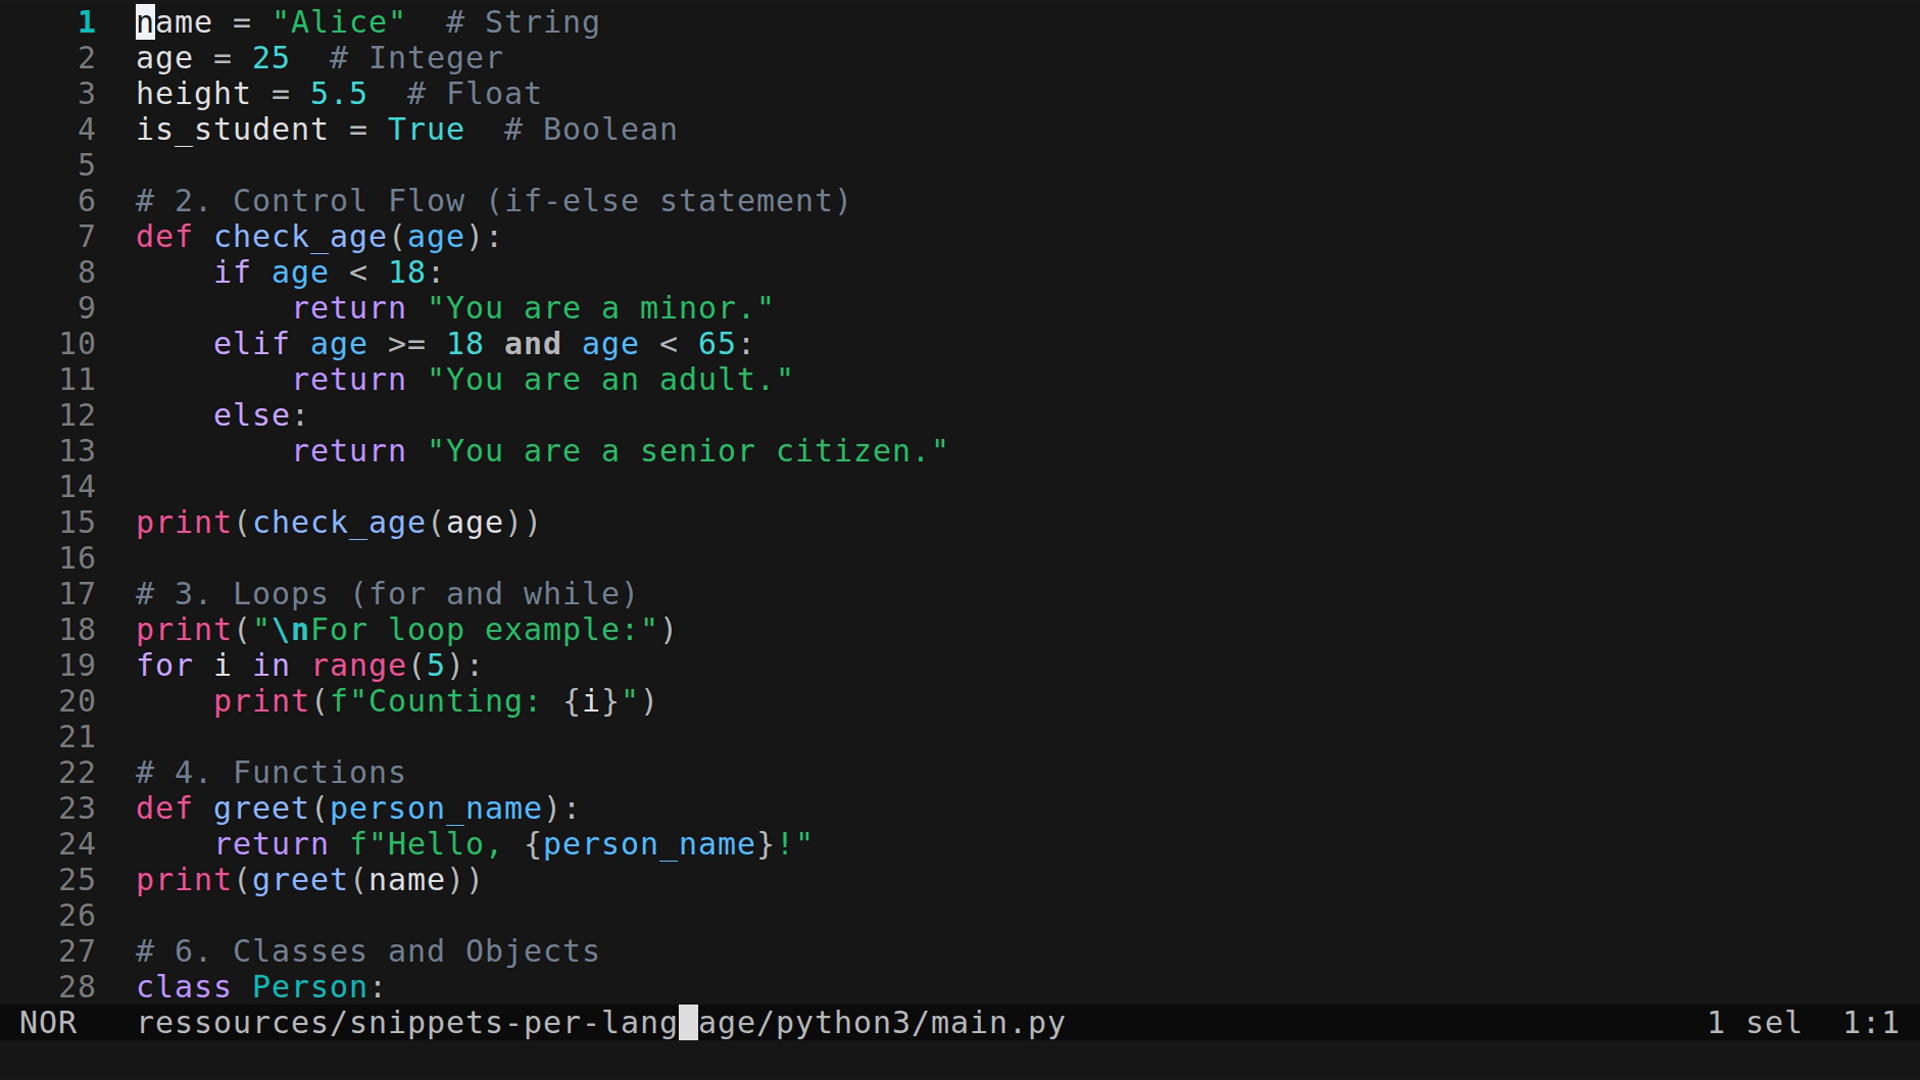Click the True boolean value on line 4
The width and height of the screenshot is (1920, 1080).
425,129
